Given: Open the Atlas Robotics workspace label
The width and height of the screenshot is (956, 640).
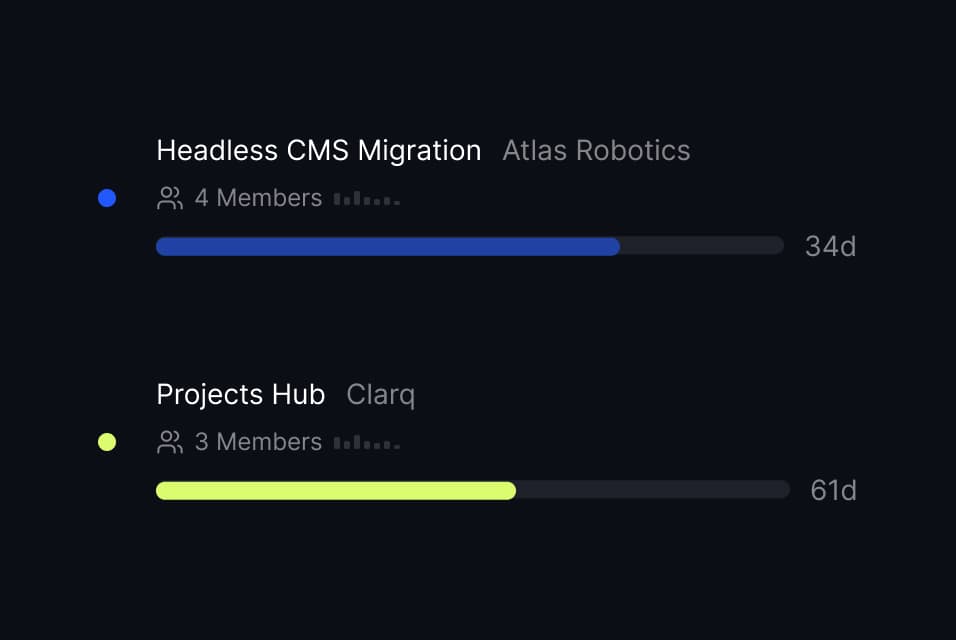Looking at the screenshot, I should click(596, 150).
